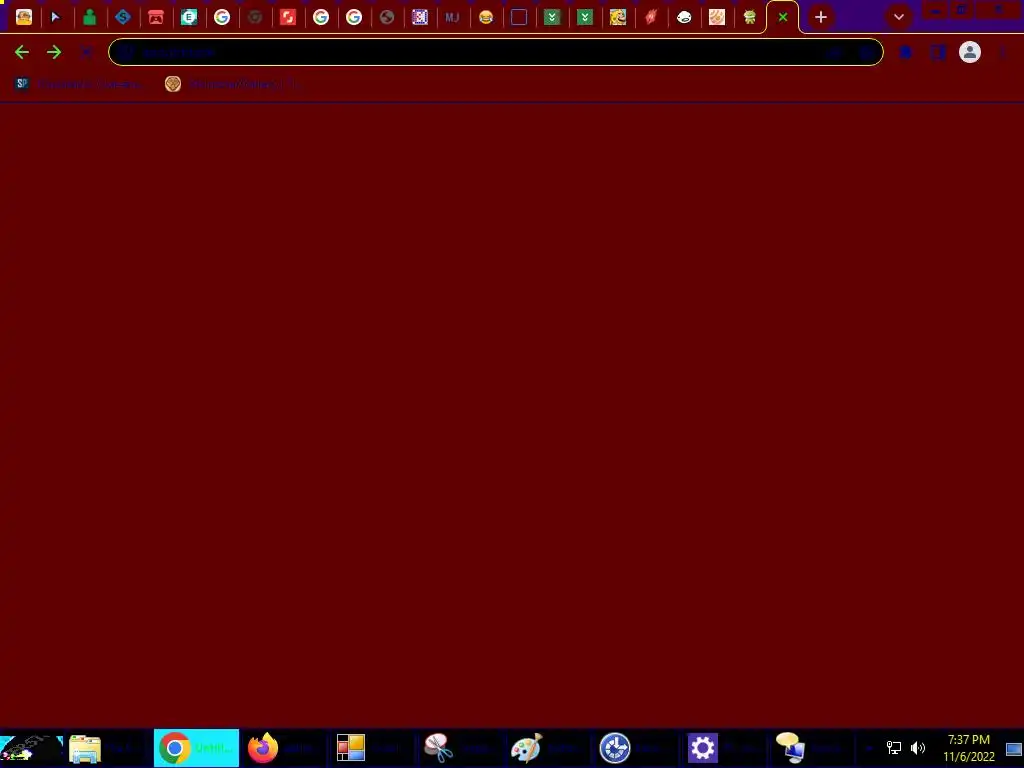
Task: Open the network status tray icon
Action: click(893, 748)
